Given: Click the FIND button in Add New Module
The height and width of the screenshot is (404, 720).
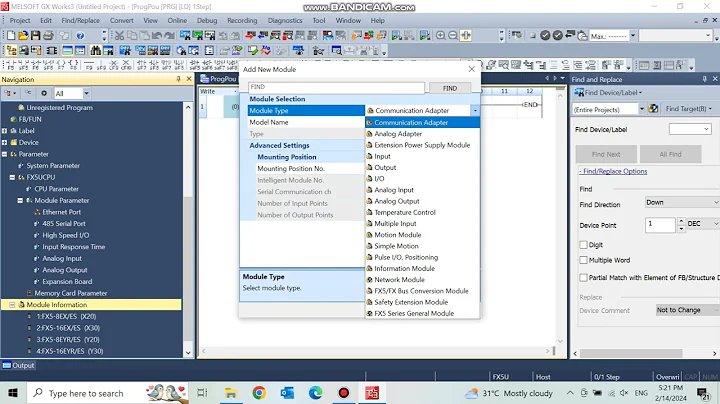Looking at the screenshot, I should coord(450,88).
